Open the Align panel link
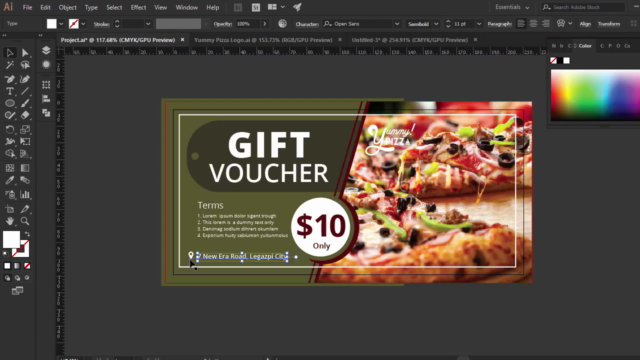This screenshot has height=360, width=640. [x=585, y=24]
